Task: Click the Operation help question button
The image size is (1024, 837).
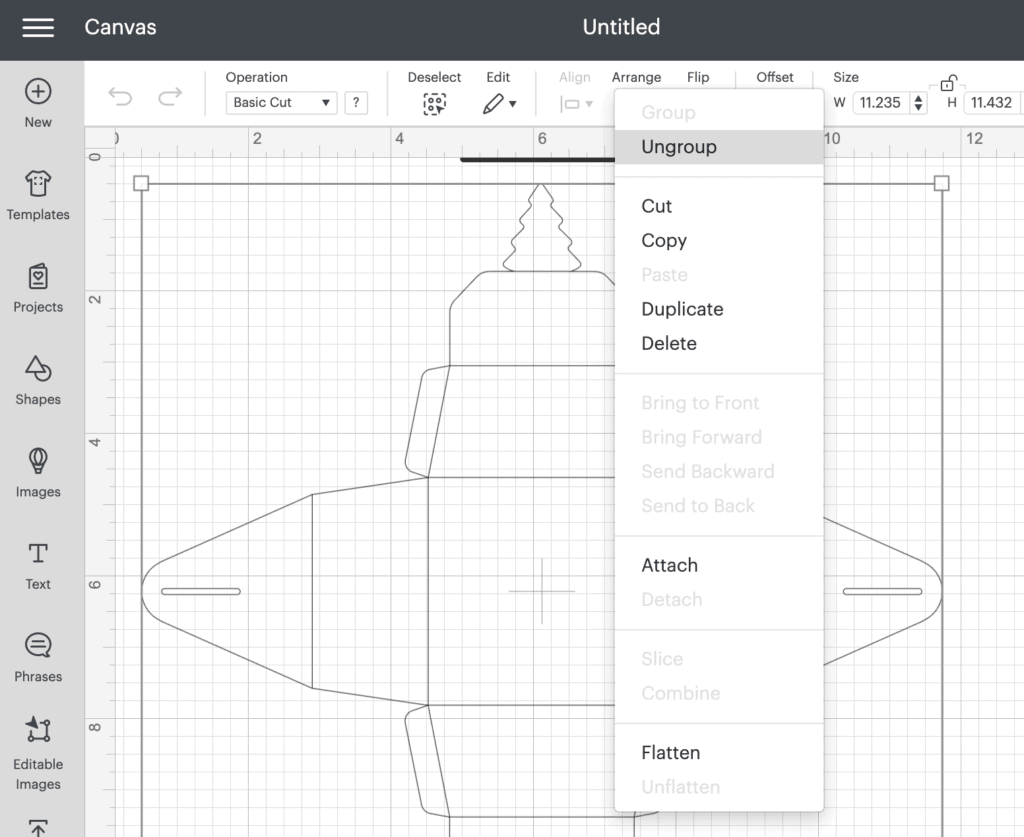Action: tap(356, 103)
